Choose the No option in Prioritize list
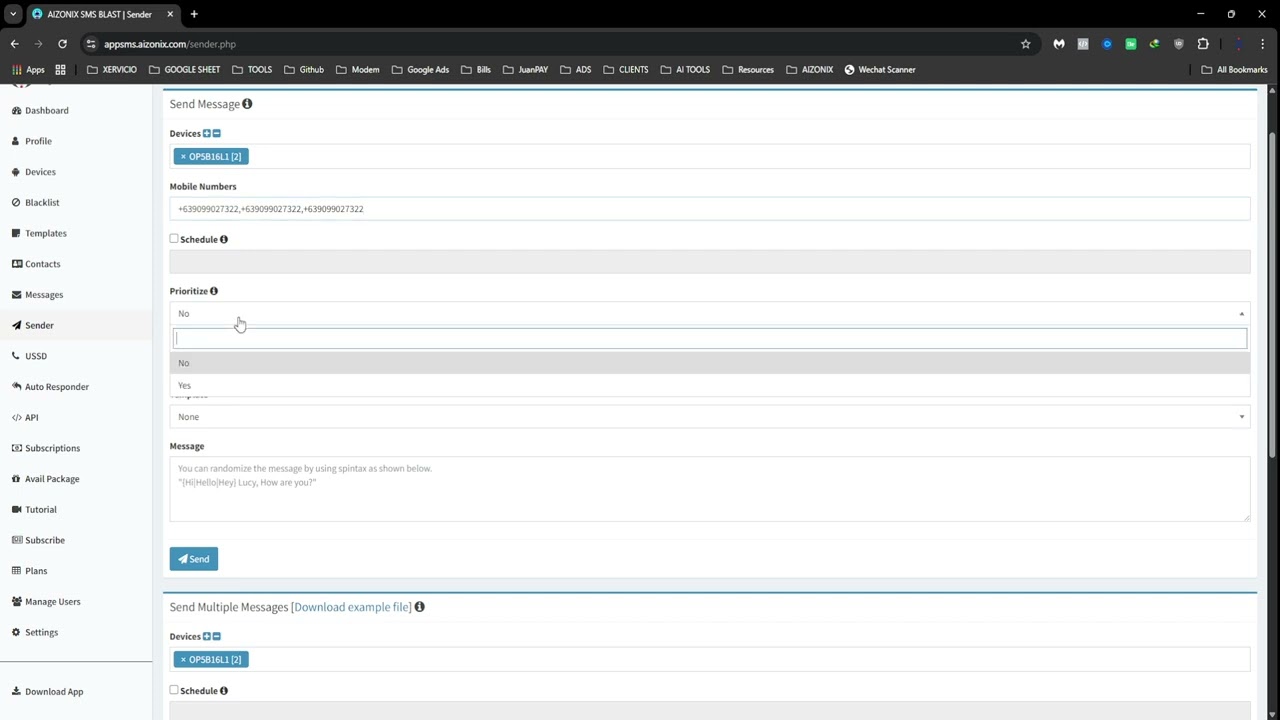This screenshot has height=720, width=1280. click(710, 363)
